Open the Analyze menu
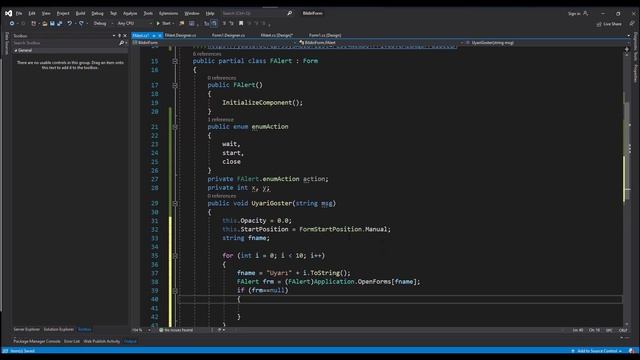 [x=130, y=13]
